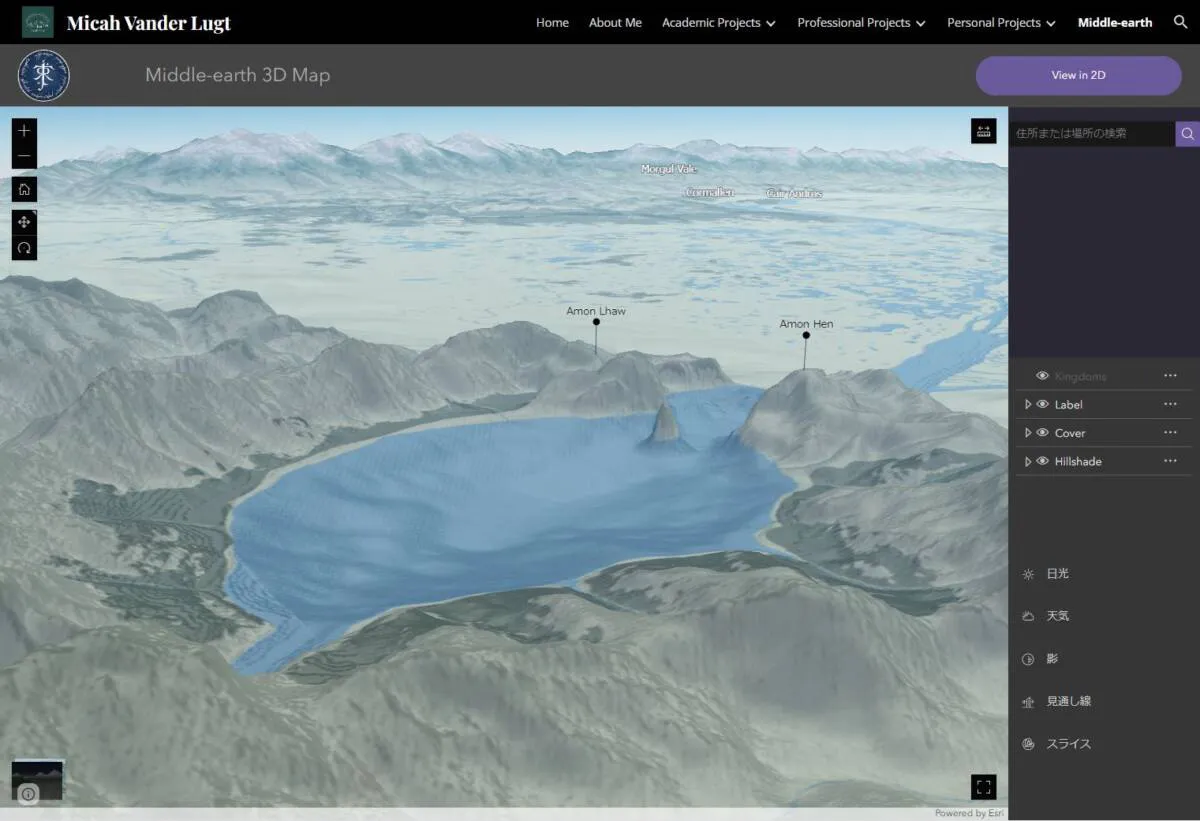Open the 見通し線 line of sight tool
Screen dimensions: 1200x821
pyautogui.click(x=1057, y=701)
